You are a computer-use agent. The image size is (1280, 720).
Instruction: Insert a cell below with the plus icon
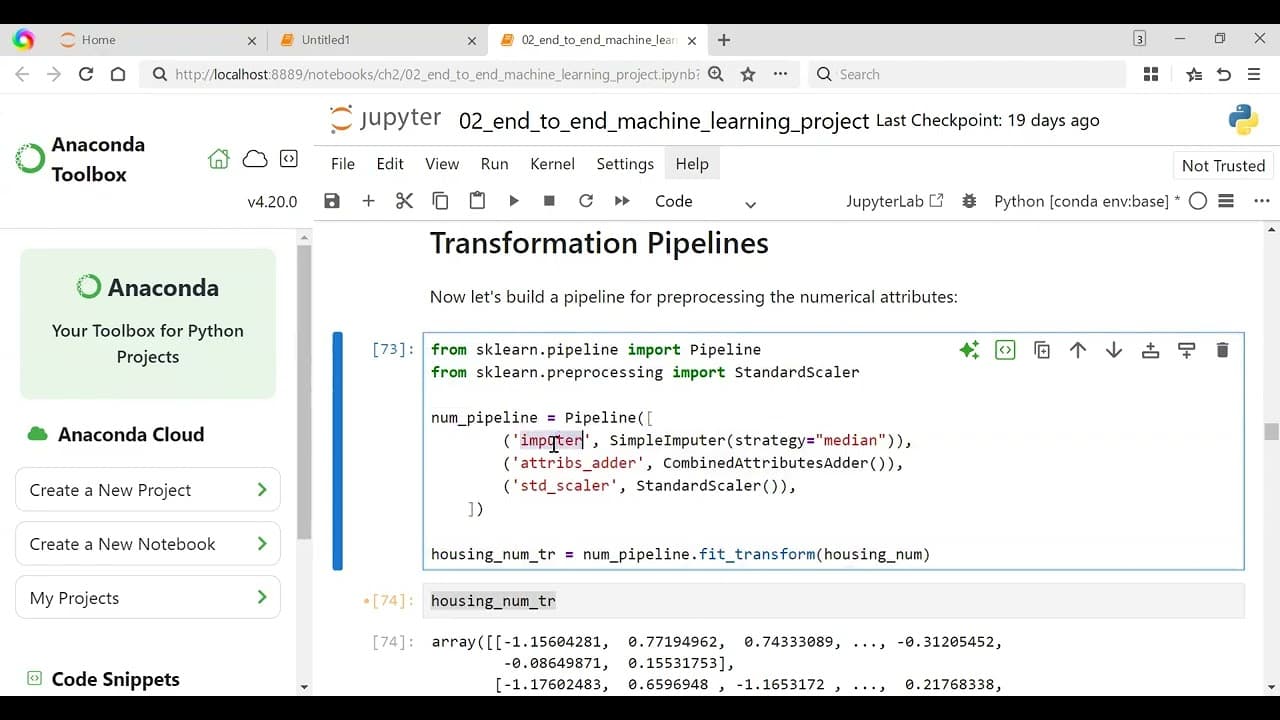click(368, 201)
